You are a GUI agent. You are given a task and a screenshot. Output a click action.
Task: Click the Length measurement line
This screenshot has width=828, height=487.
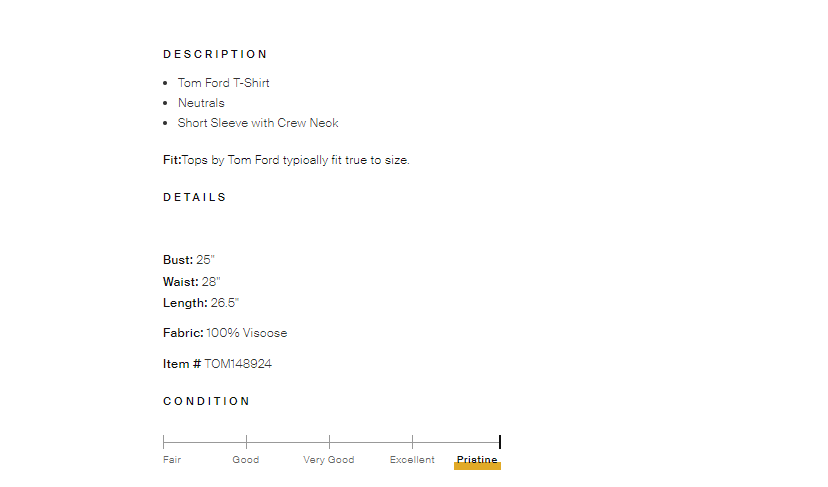point(201,303)
